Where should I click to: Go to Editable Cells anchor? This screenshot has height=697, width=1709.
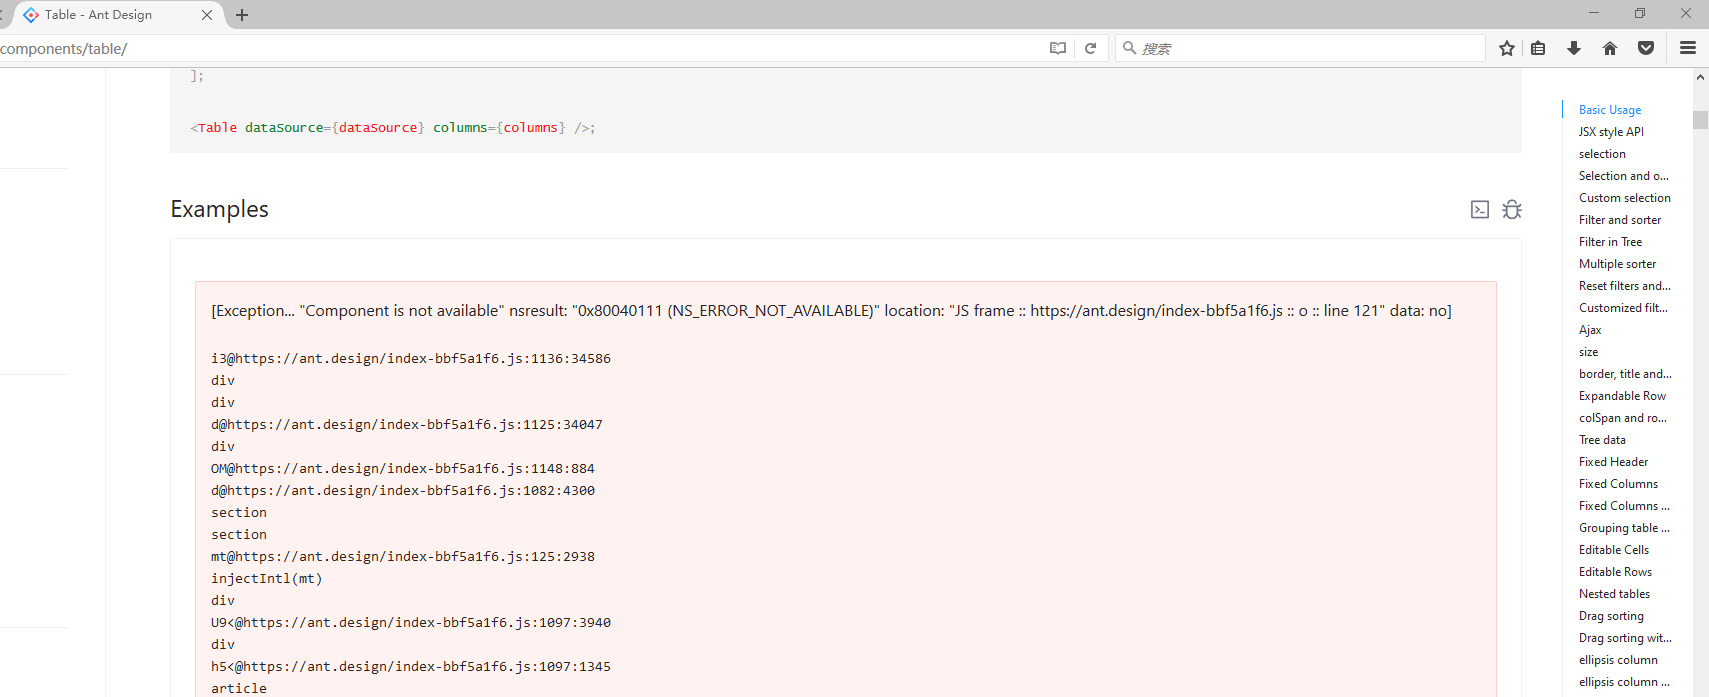point(1614,550)
